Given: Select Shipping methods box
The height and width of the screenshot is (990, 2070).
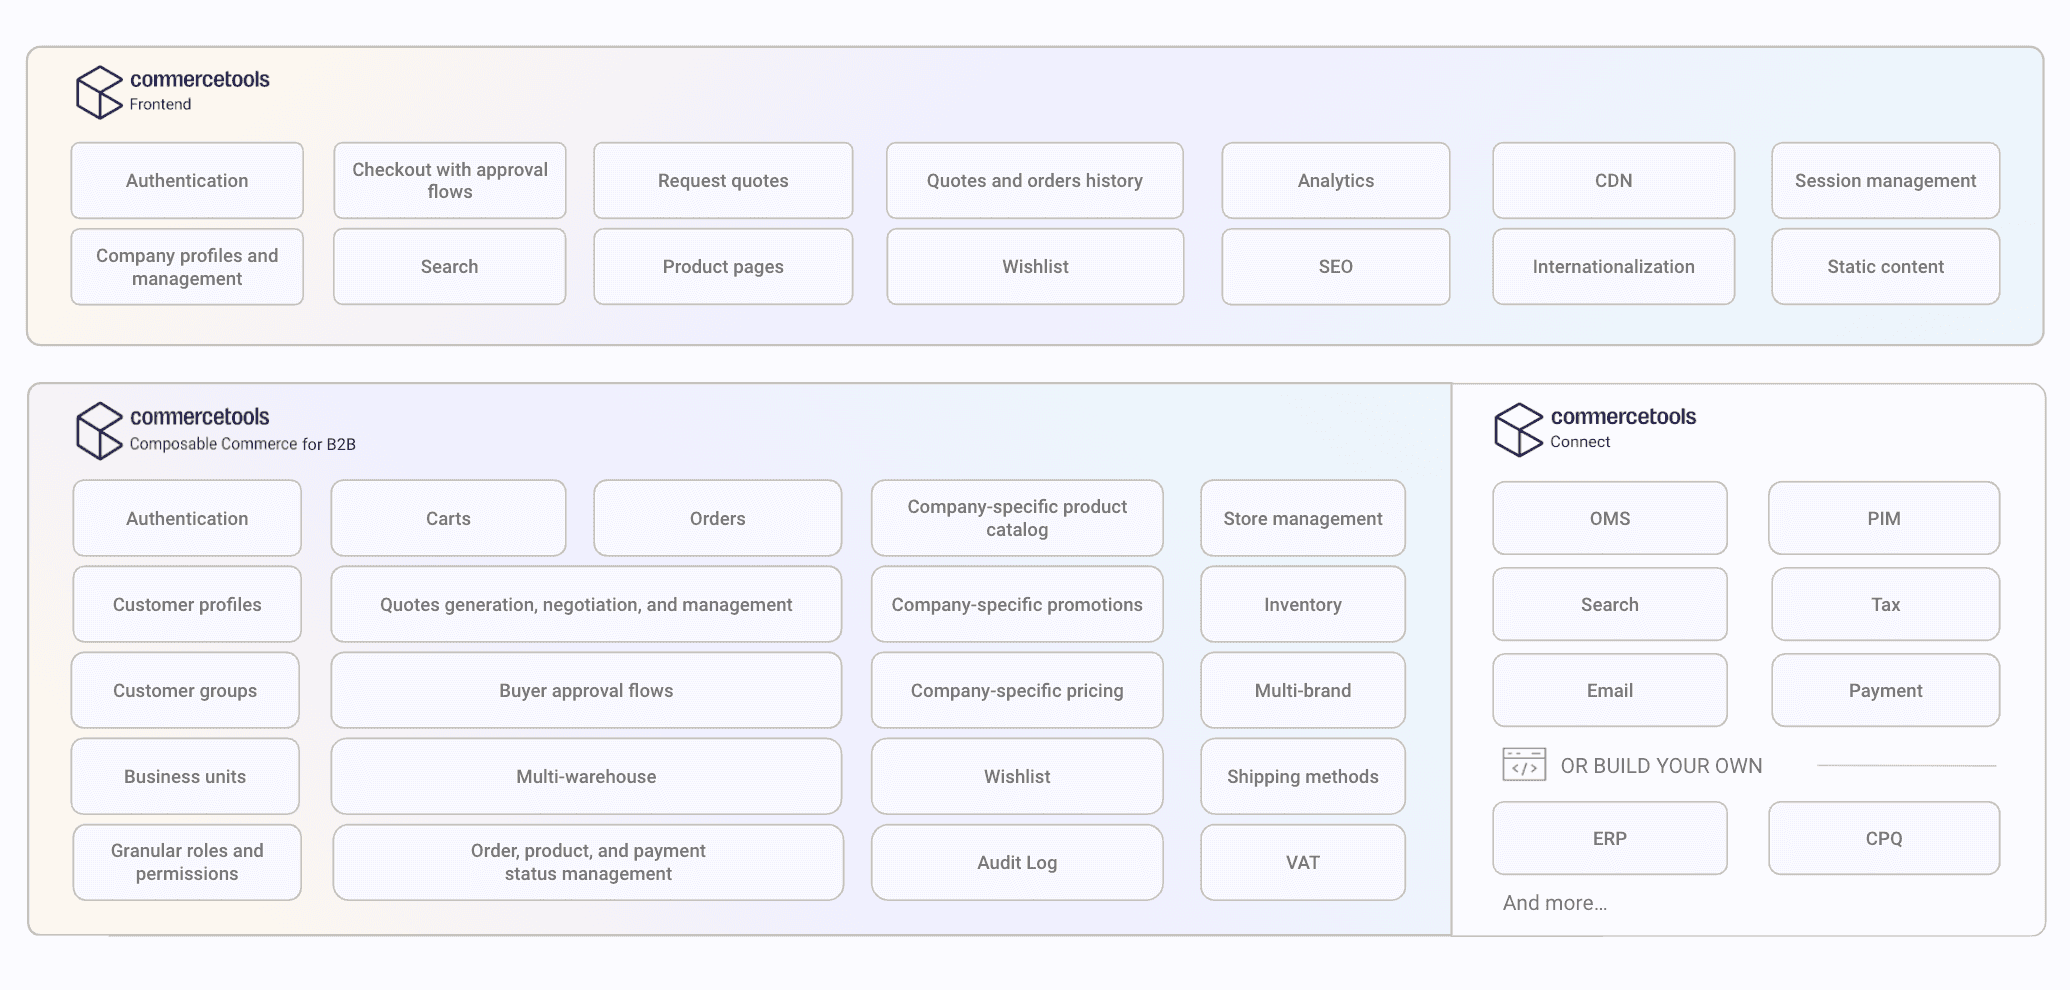Looking at the screenshot, I should pyautogui.click(x=1303, y=776).
